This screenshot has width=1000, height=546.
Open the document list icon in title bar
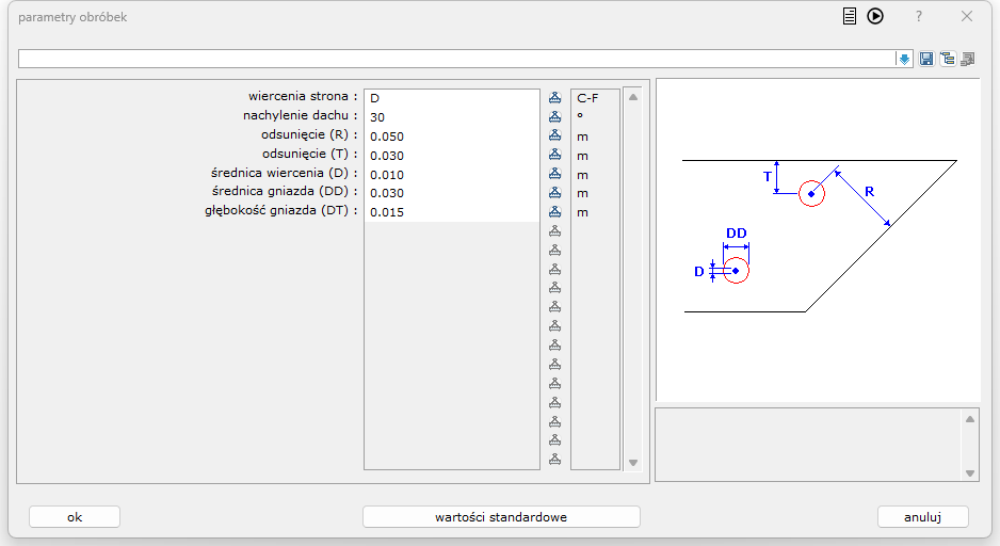(x=849, y=16)
